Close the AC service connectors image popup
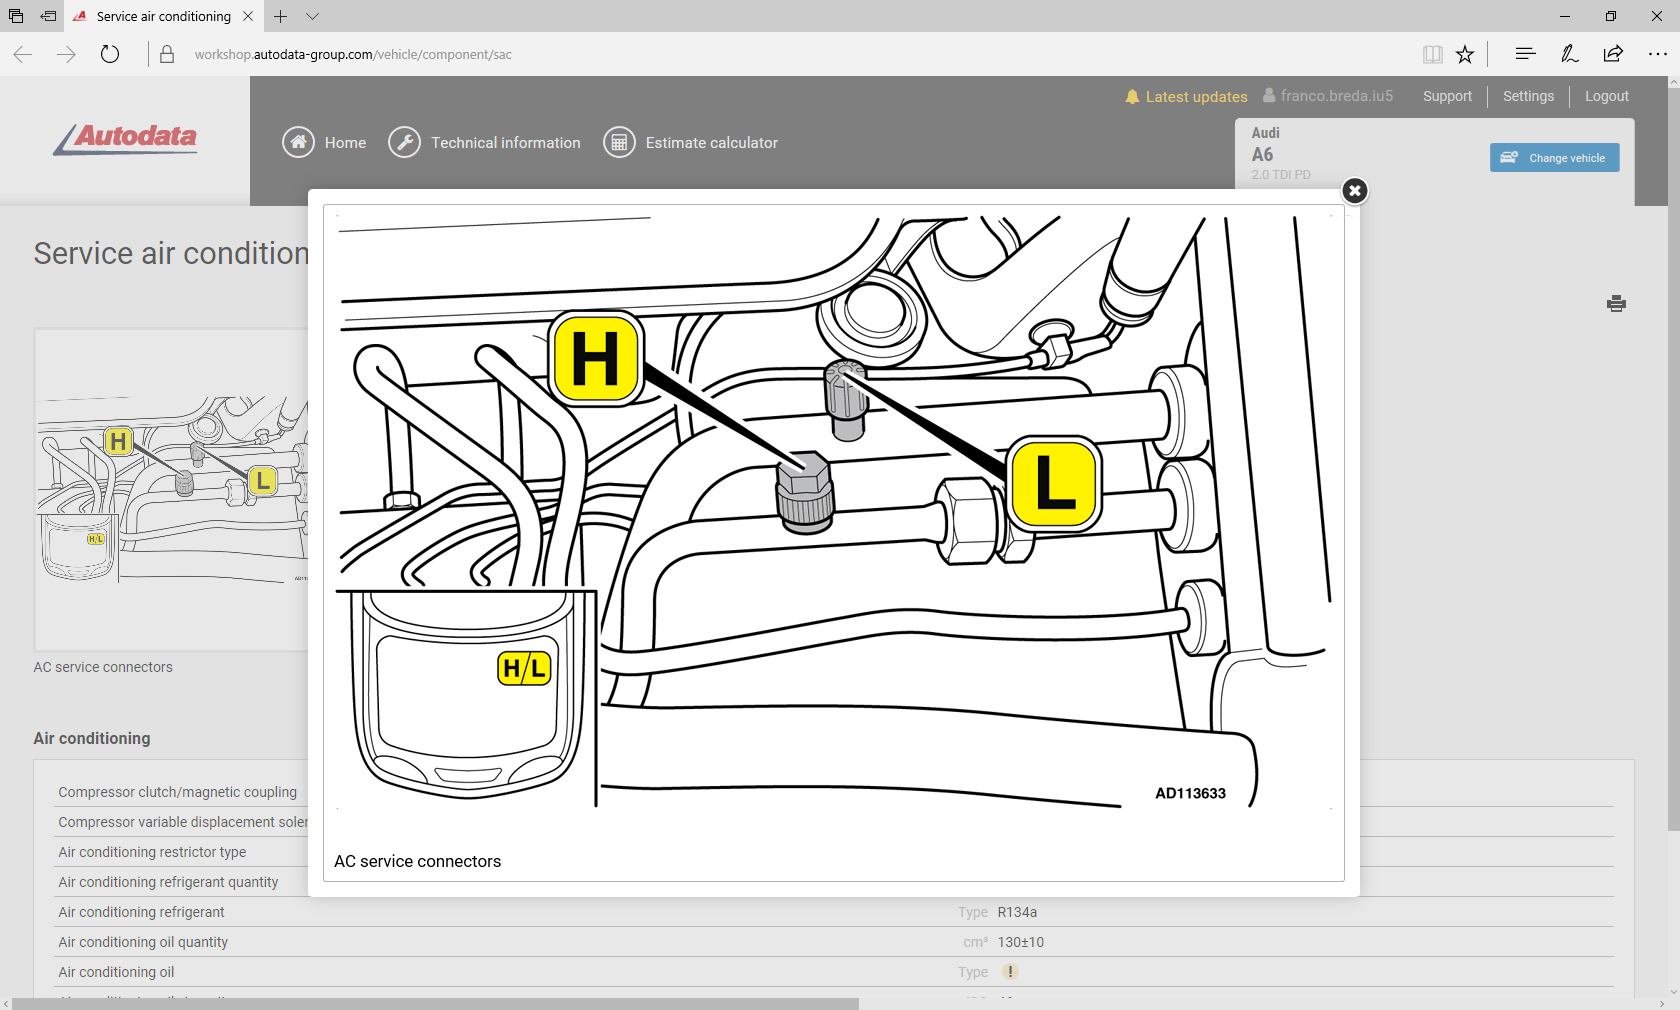Viewport: 1680px width, 1010px height. (1354, 191)
